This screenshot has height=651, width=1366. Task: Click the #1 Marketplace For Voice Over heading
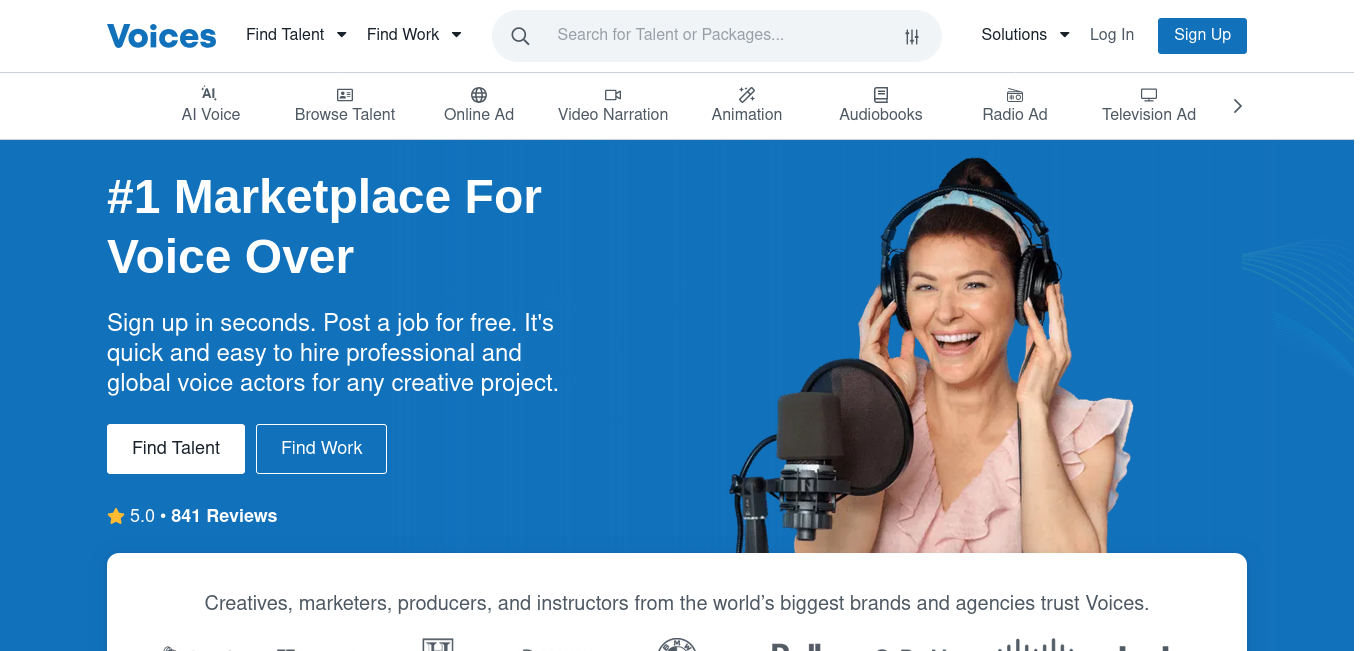[324, 227]
